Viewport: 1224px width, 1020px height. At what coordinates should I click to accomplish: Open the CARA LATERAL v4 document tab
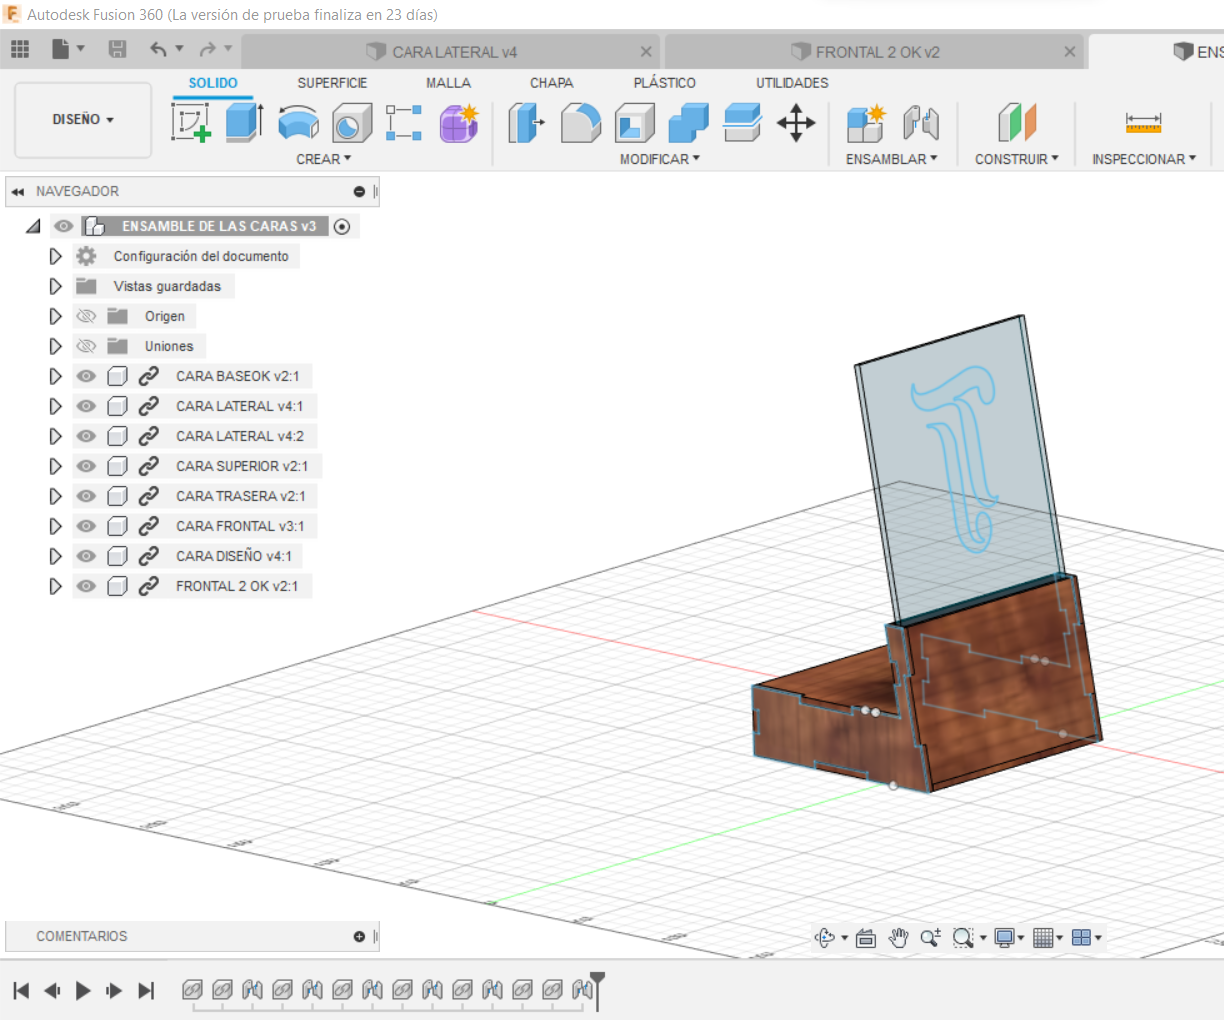point(454,52)
